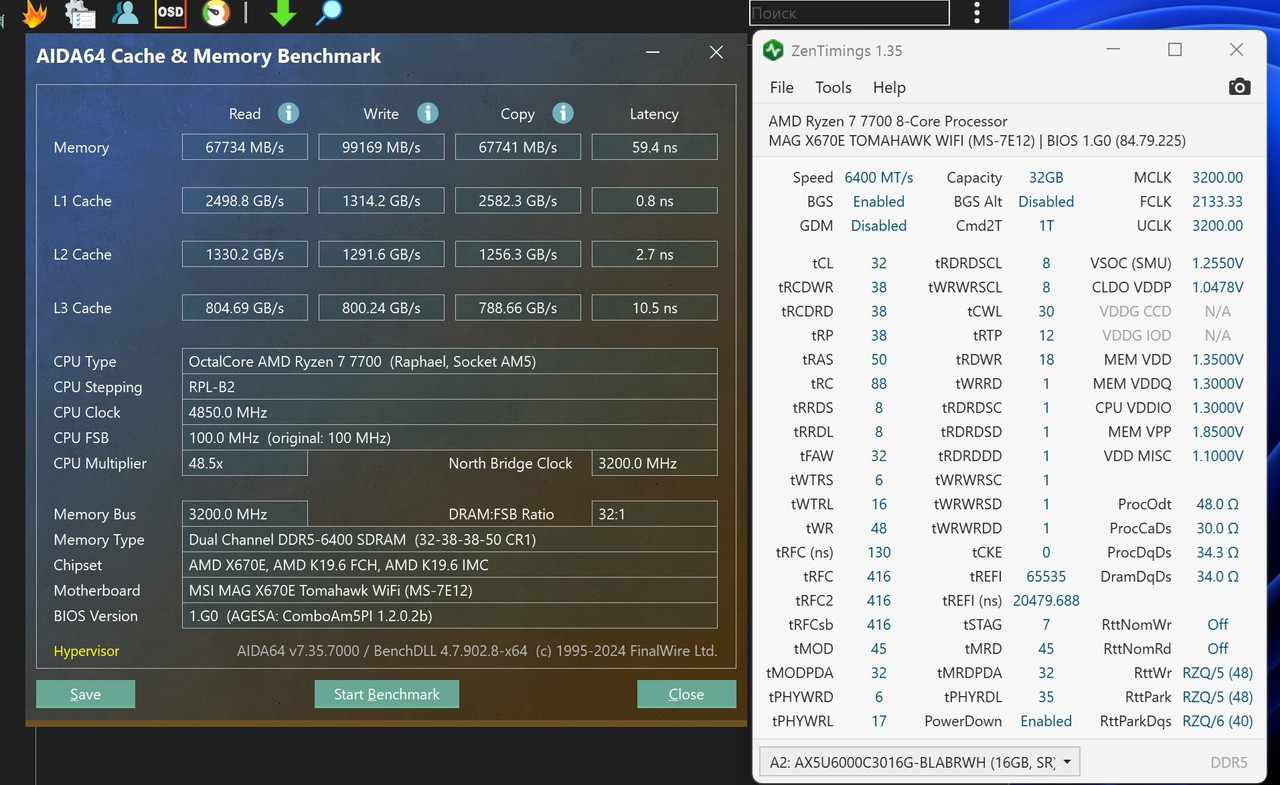The width and height of the screenshot is (1280, 785).
Task: Click Cmd2T value 1T
Action: point(1046,225)
